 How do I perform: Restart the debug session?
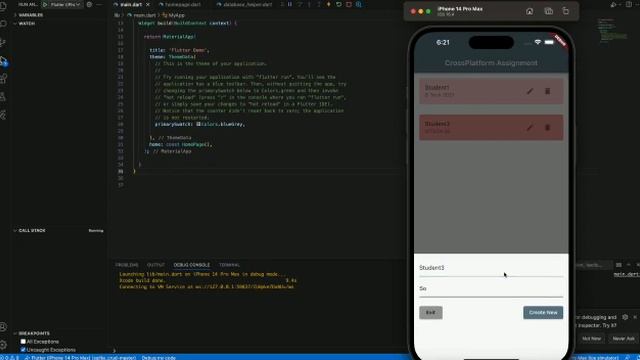[x=339, y=4]
